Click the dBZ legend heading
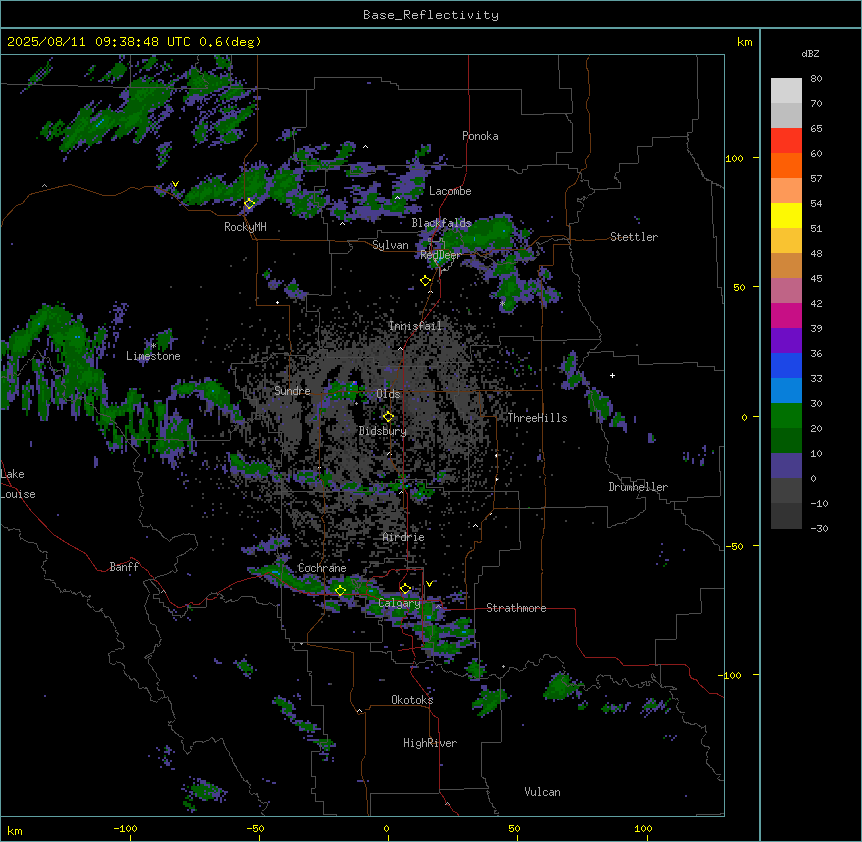This screenshot has width=862, height=842. point(810,54)
